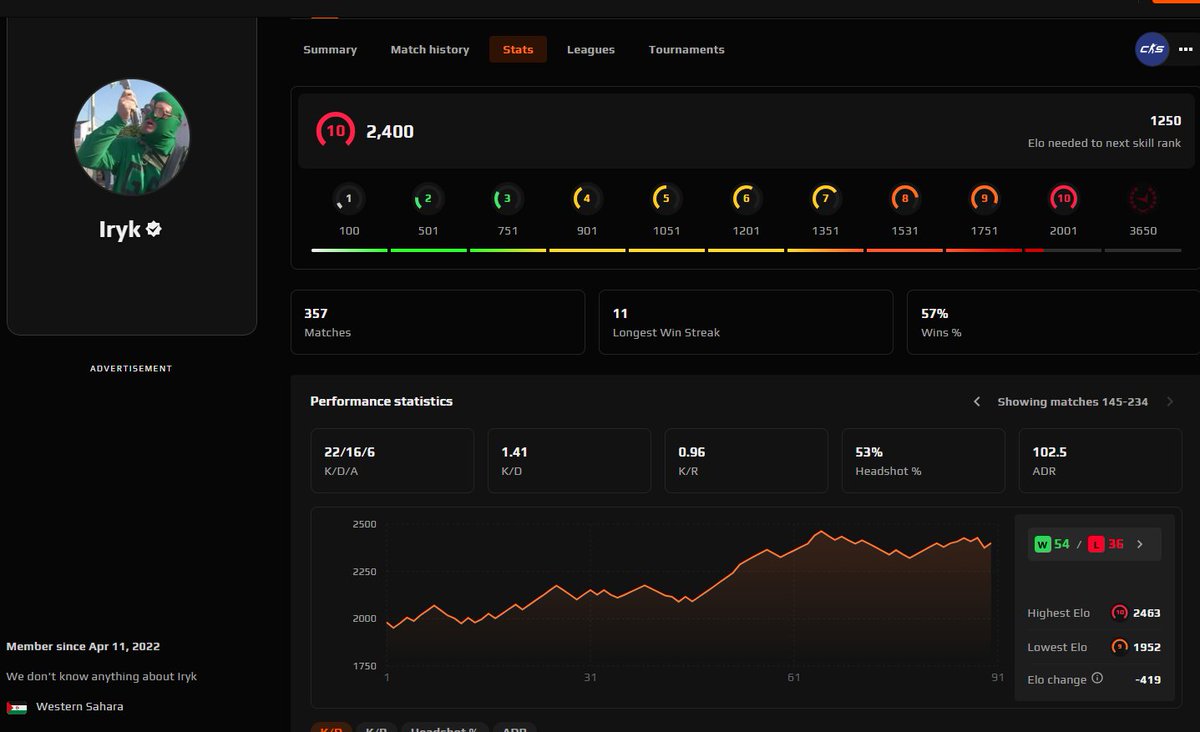Click the skill level 6 badge icon
This screenshot has height=732, width=1200.
click(746, 199)
